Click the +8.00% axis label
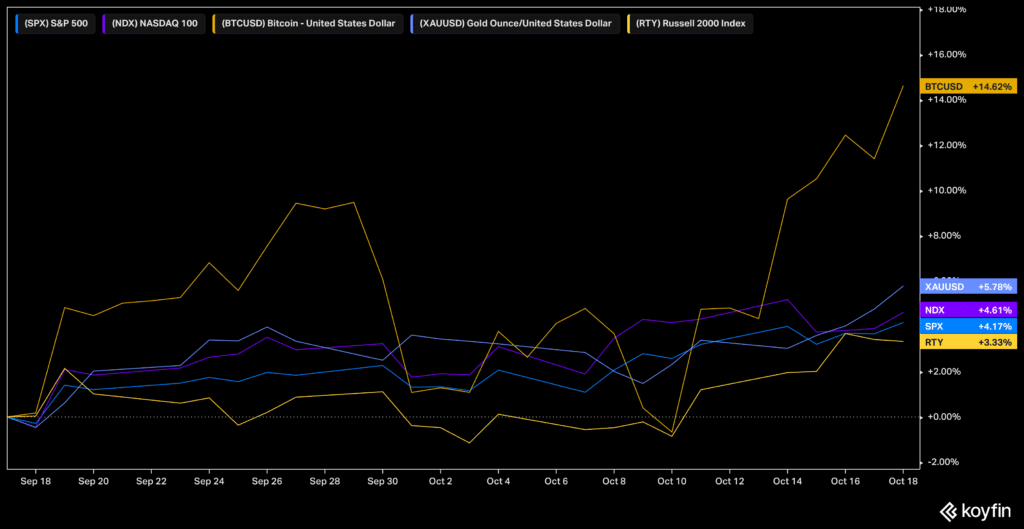The width and height of the screenshot is (1024, 529). 944,236
